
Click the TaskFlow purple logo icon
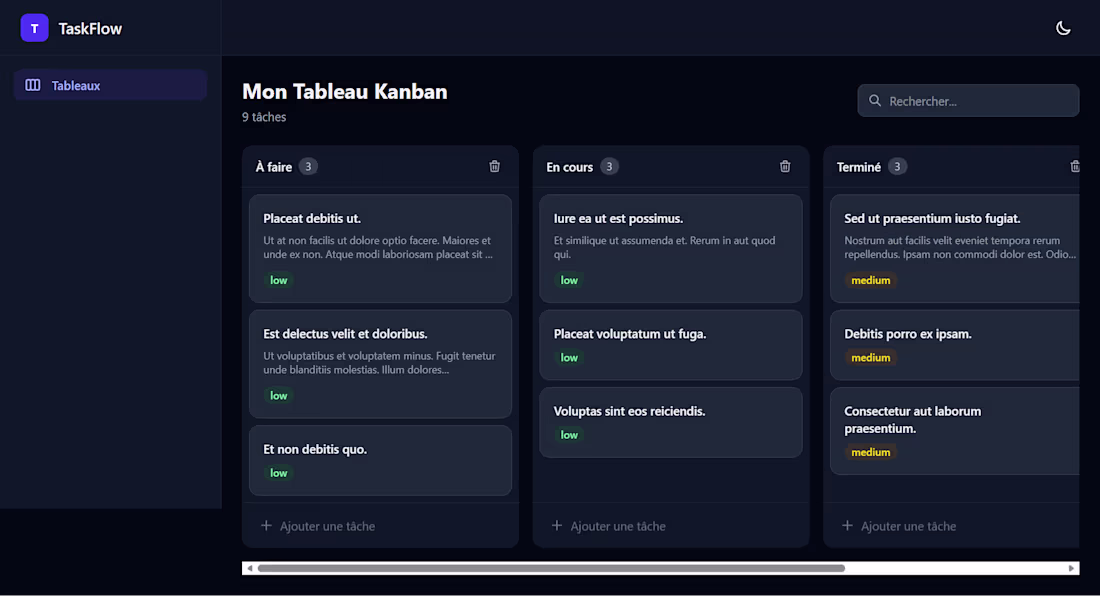pyautogui.click(x=34, y=28)
